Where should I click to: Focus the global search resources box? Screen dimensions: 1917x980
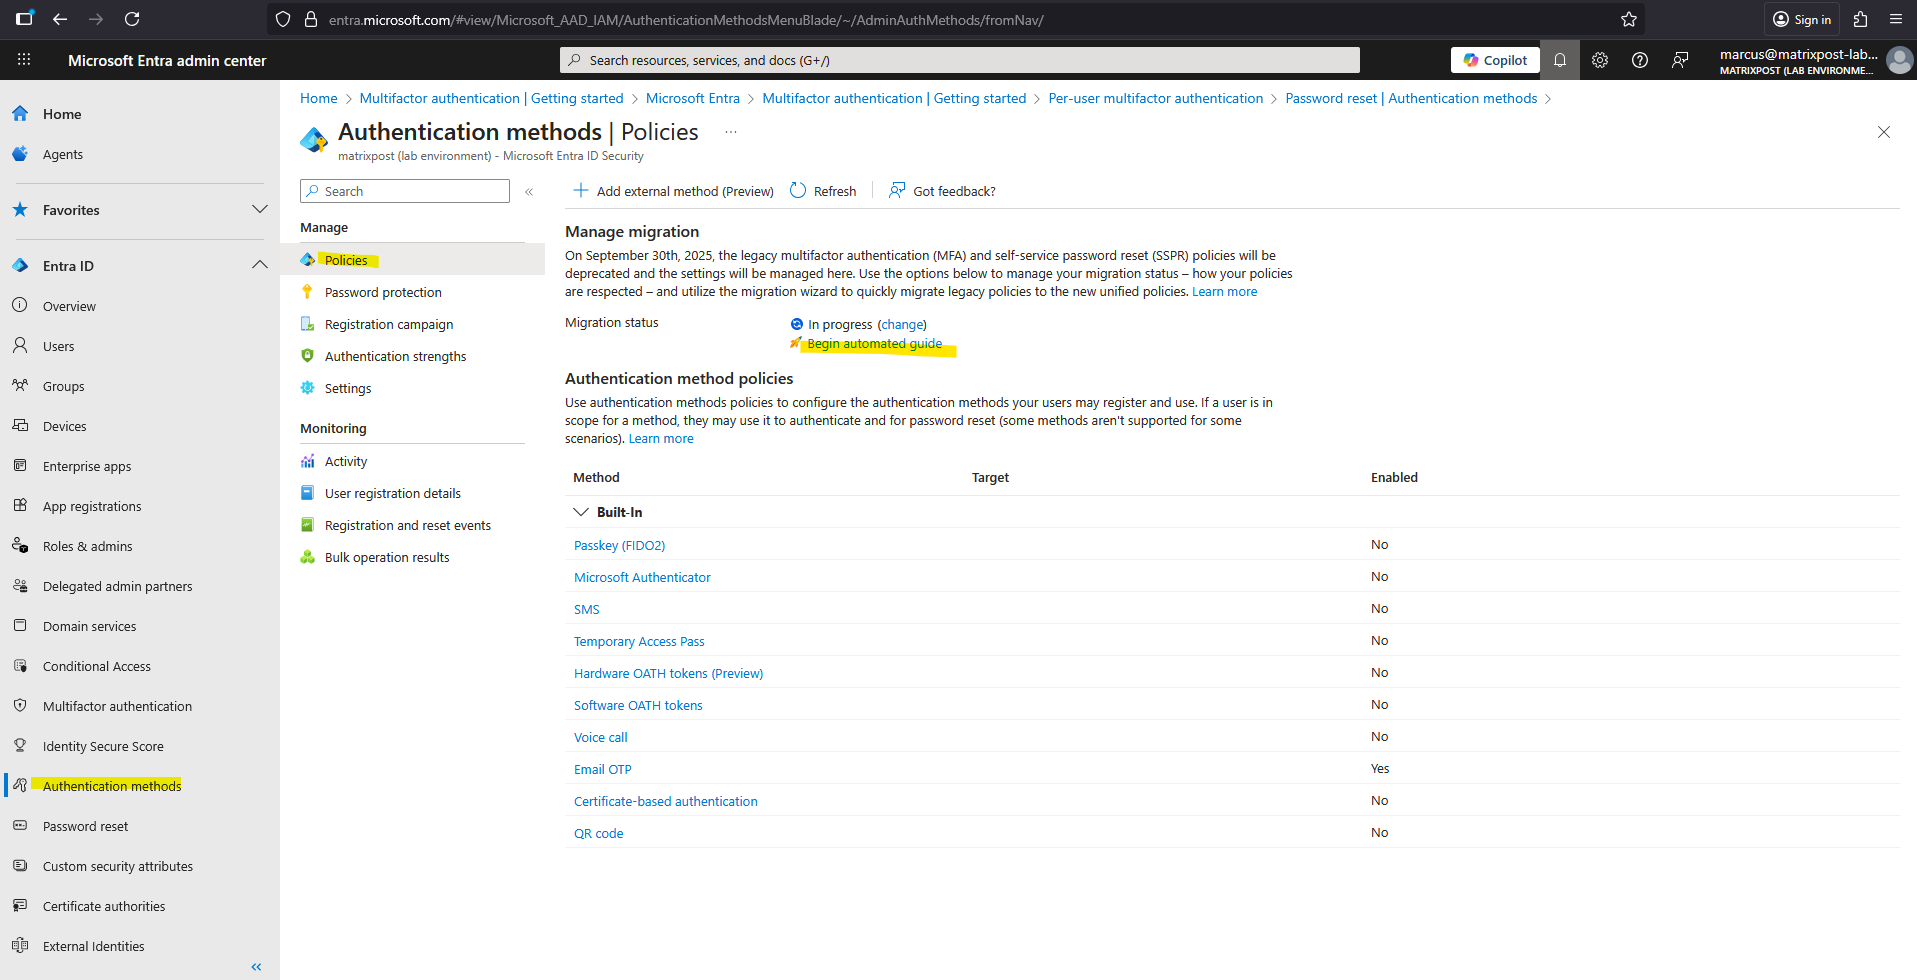(x=960, y=60)
